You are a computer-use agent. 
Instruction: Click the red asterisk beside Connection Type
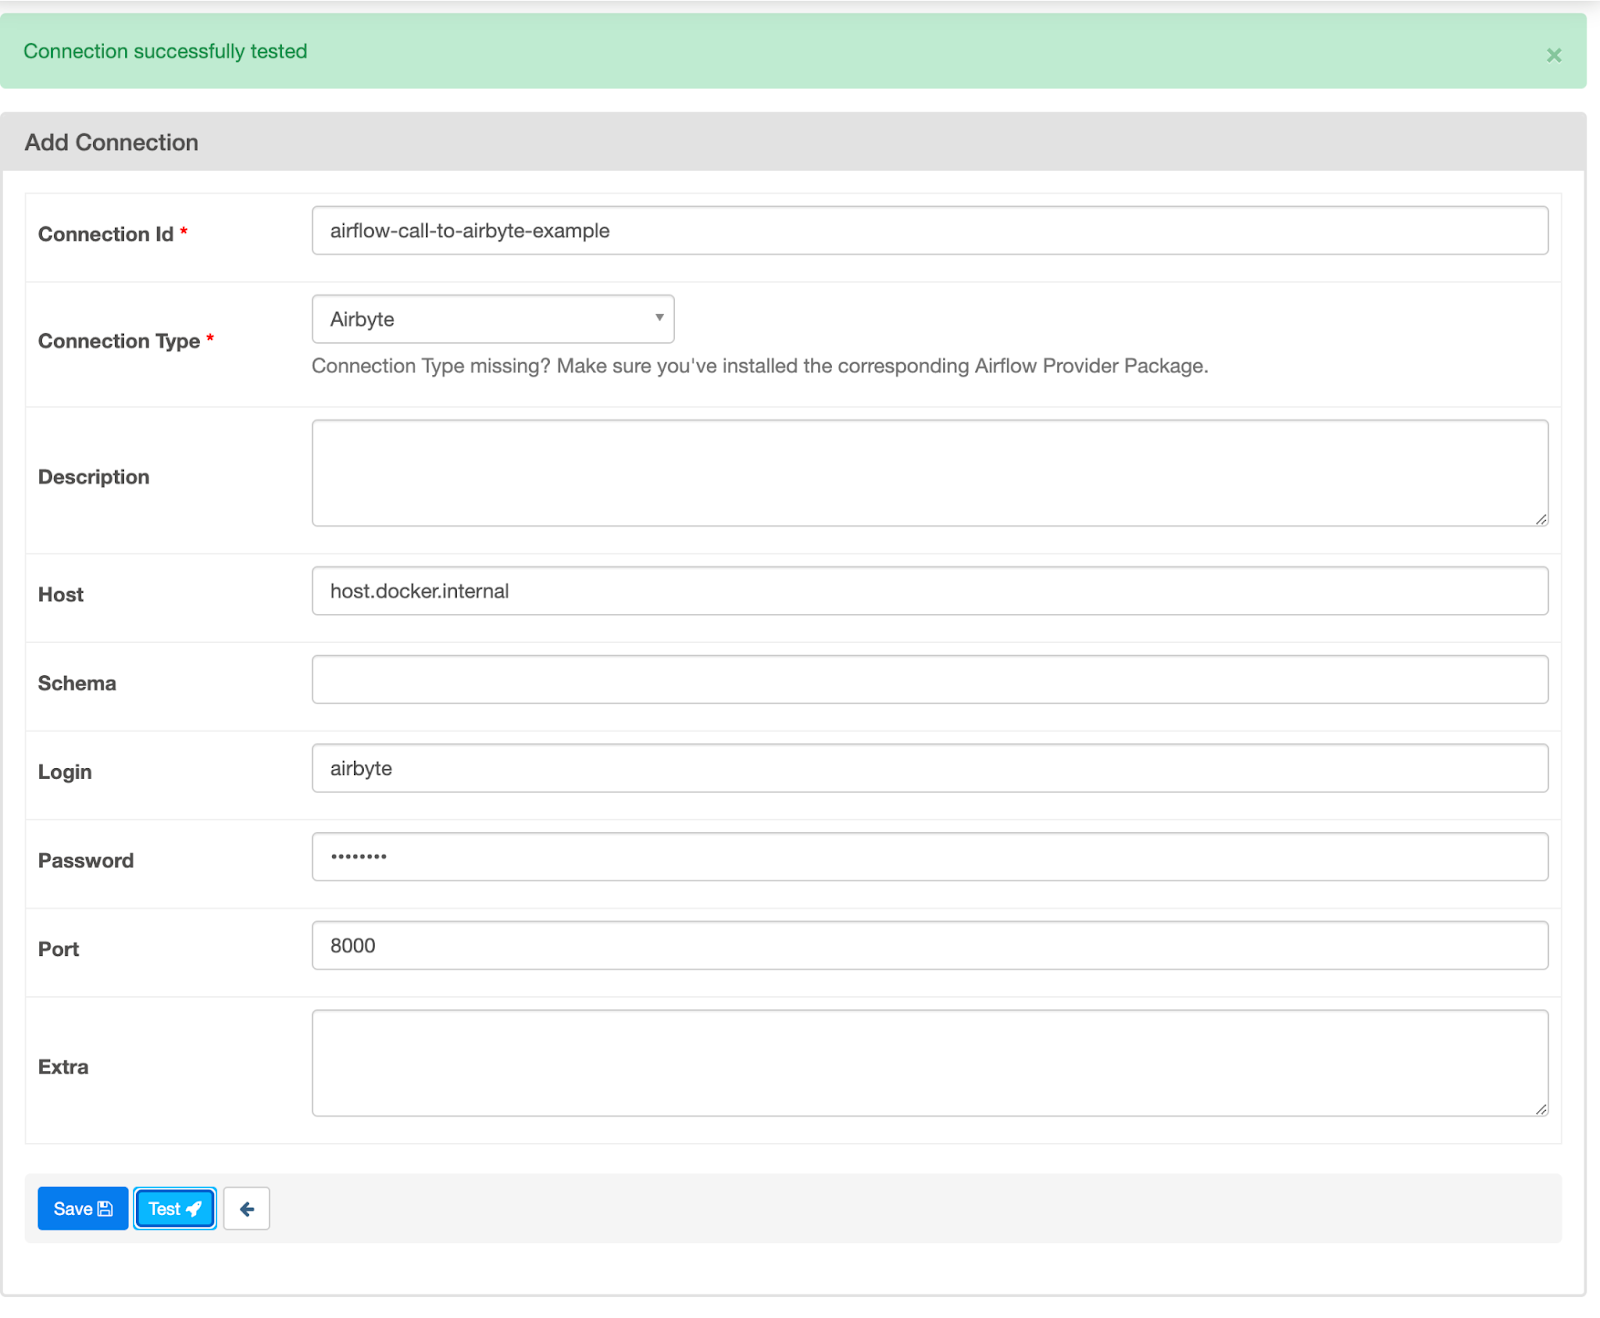(x=211, y=340)
